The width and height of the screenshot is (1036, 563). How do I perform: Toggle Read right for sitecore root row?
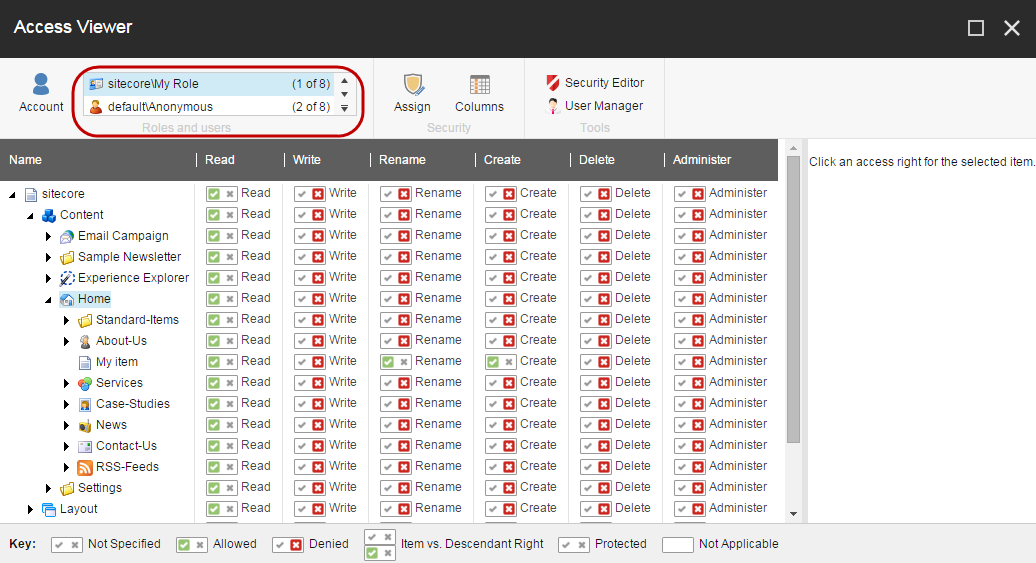coord(220,194)
